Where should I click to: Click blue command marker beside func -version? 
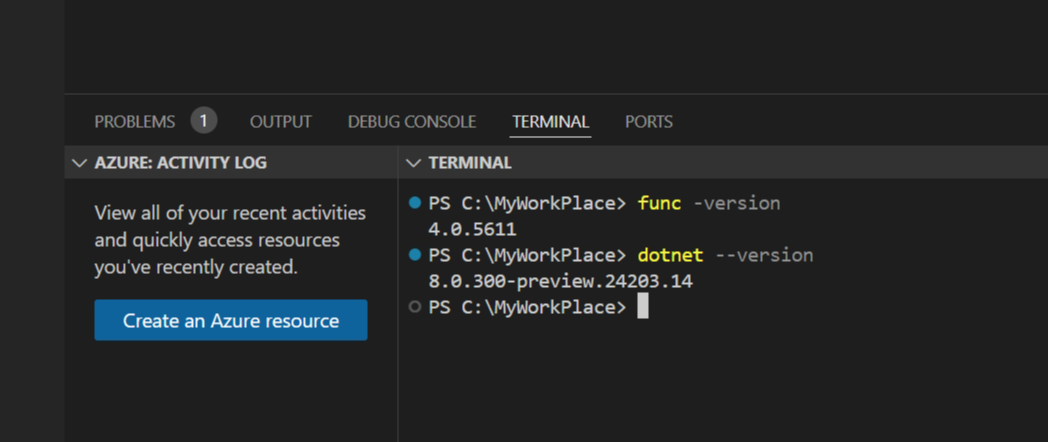[415, 204]
